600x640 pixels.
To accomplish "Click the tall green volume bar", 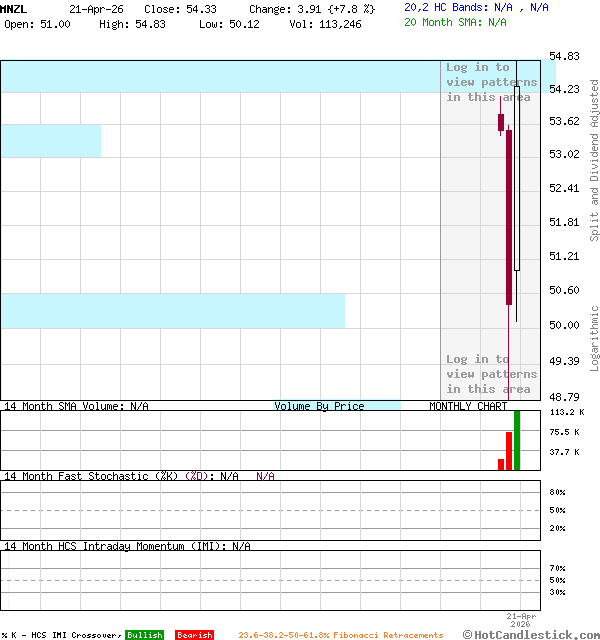I will [517, 439].
